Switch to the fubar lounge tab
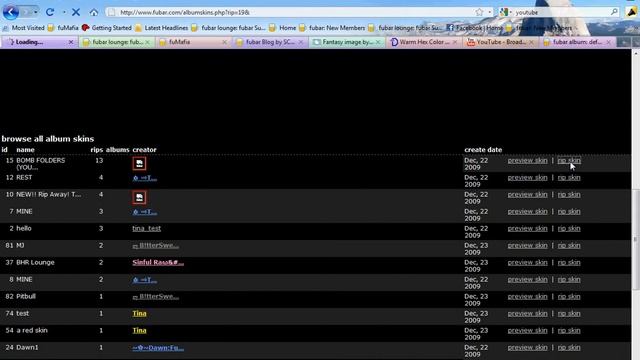 click(116, 42)
